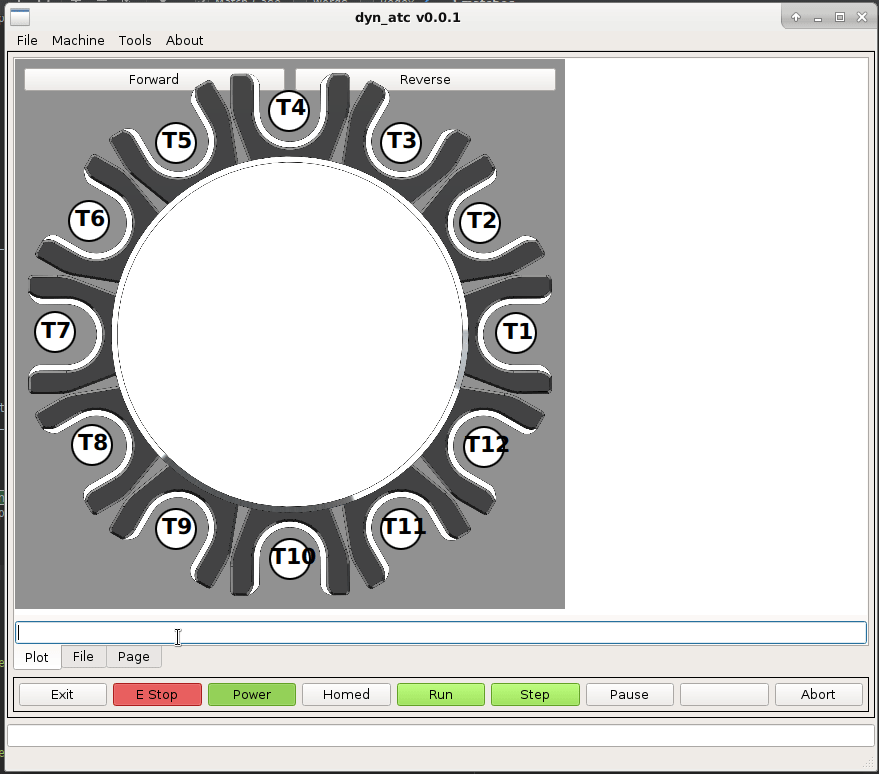Image resolution: width=879 pixels, height=774 pixels.
Task: Click the status bar field at bottom
Action: click(440, 735)
